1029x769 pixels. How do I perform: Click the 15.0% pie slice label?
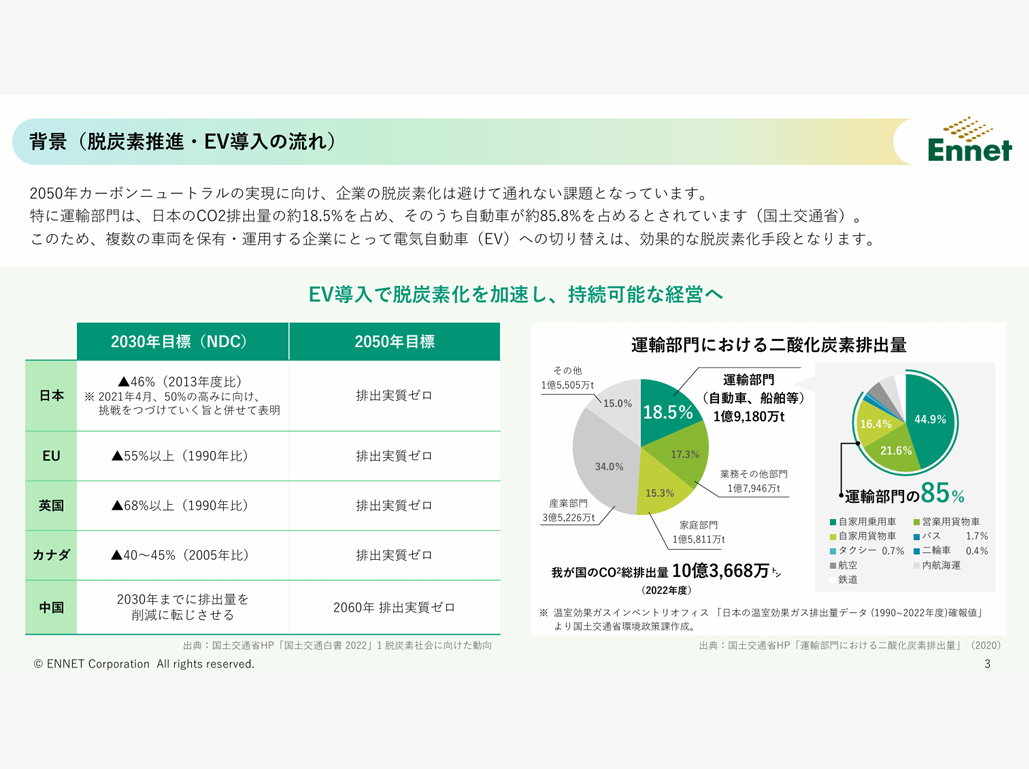(618, 404)
